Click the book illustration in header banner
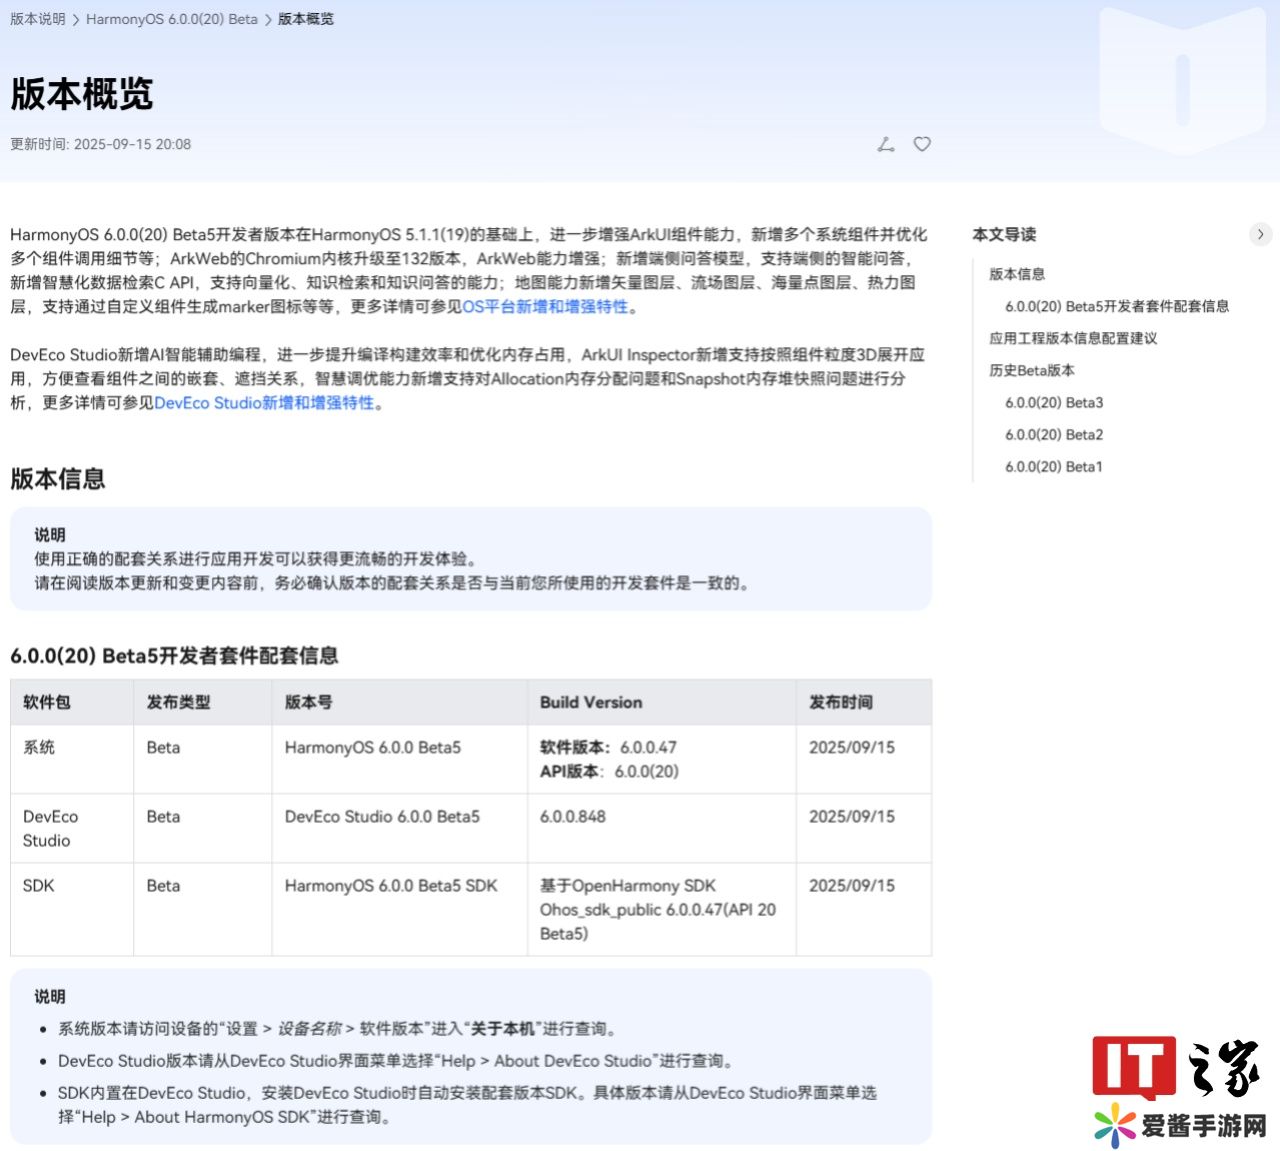 coord(1182,80)
